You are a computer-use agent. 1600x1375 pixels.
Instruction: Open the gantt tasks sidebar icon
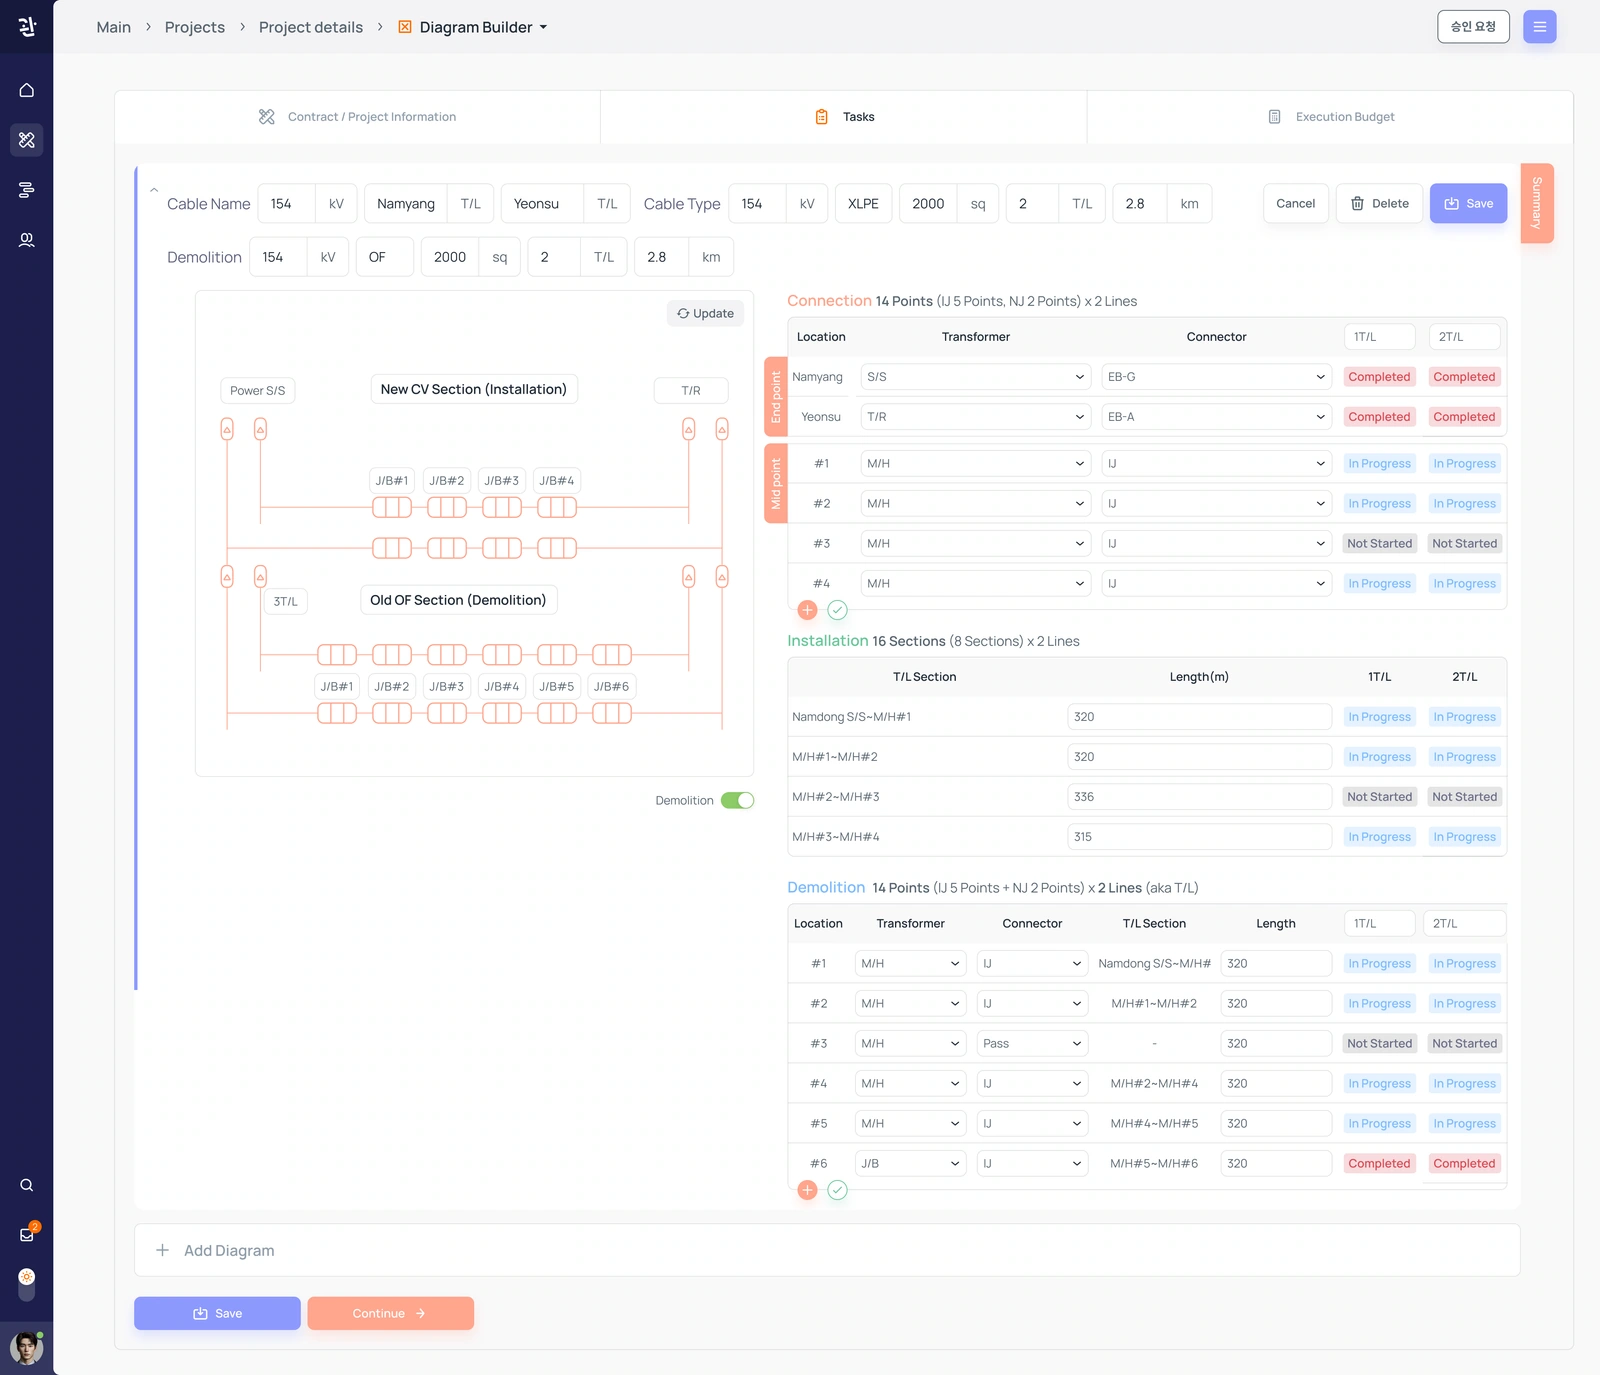[27, 190]
